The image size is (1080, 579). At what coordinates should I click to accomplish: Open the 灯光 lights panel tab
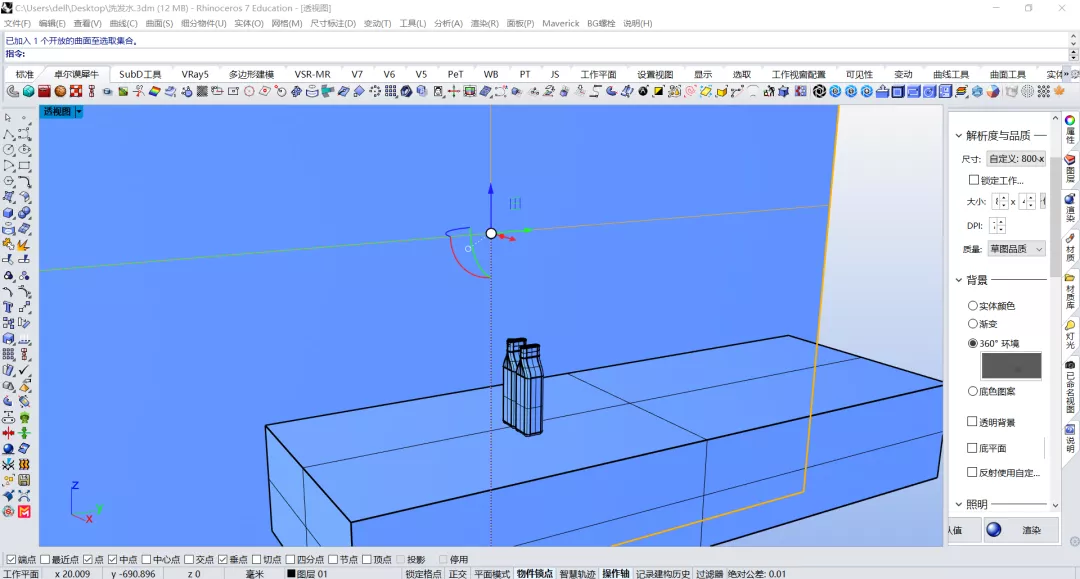1070,334
